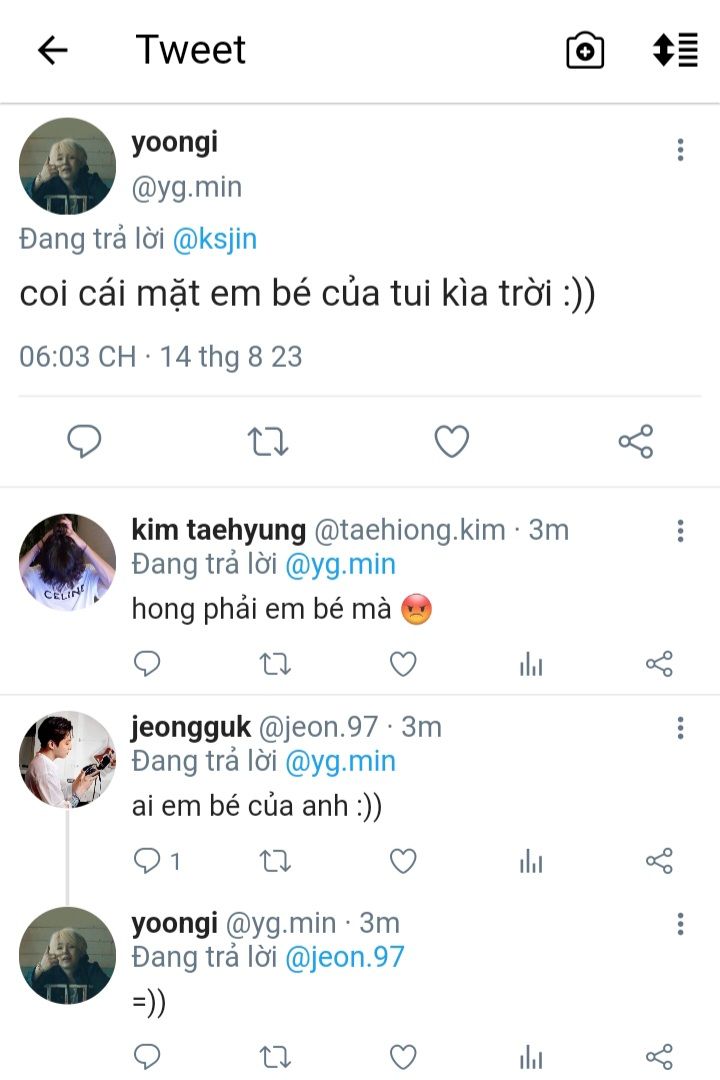Like kim taehyung's reply
Screen dimensions: 720x1080
[403, 664]
